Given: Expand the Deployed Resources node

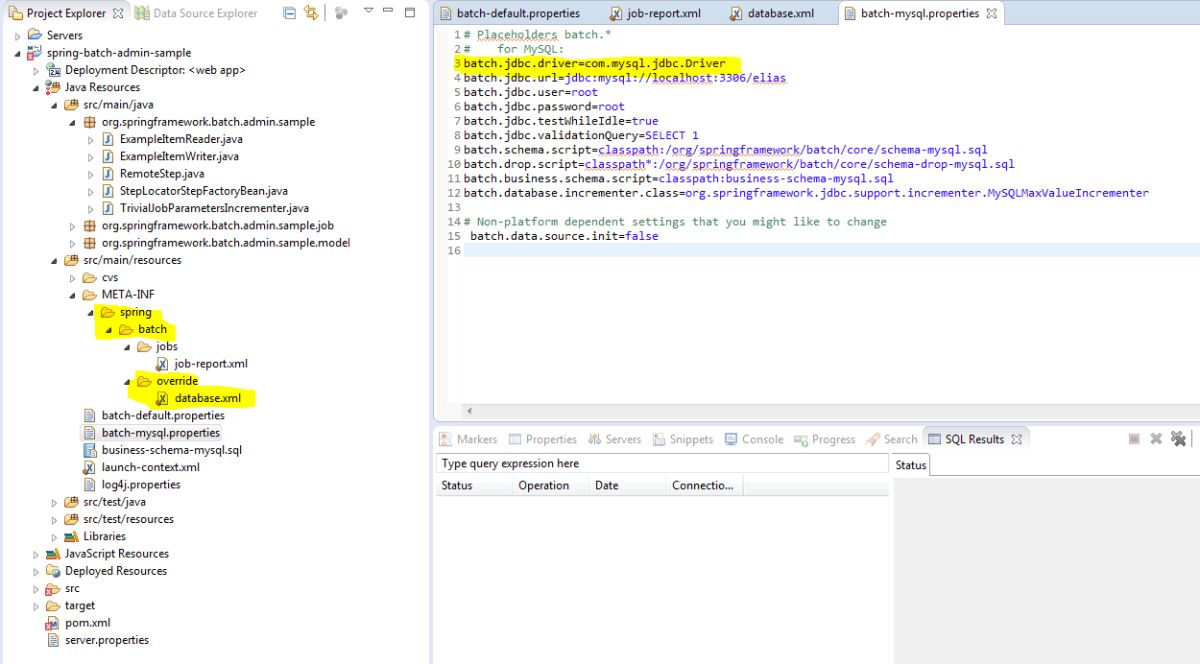Looking at the screenshot, I should [x=36, y=571].
